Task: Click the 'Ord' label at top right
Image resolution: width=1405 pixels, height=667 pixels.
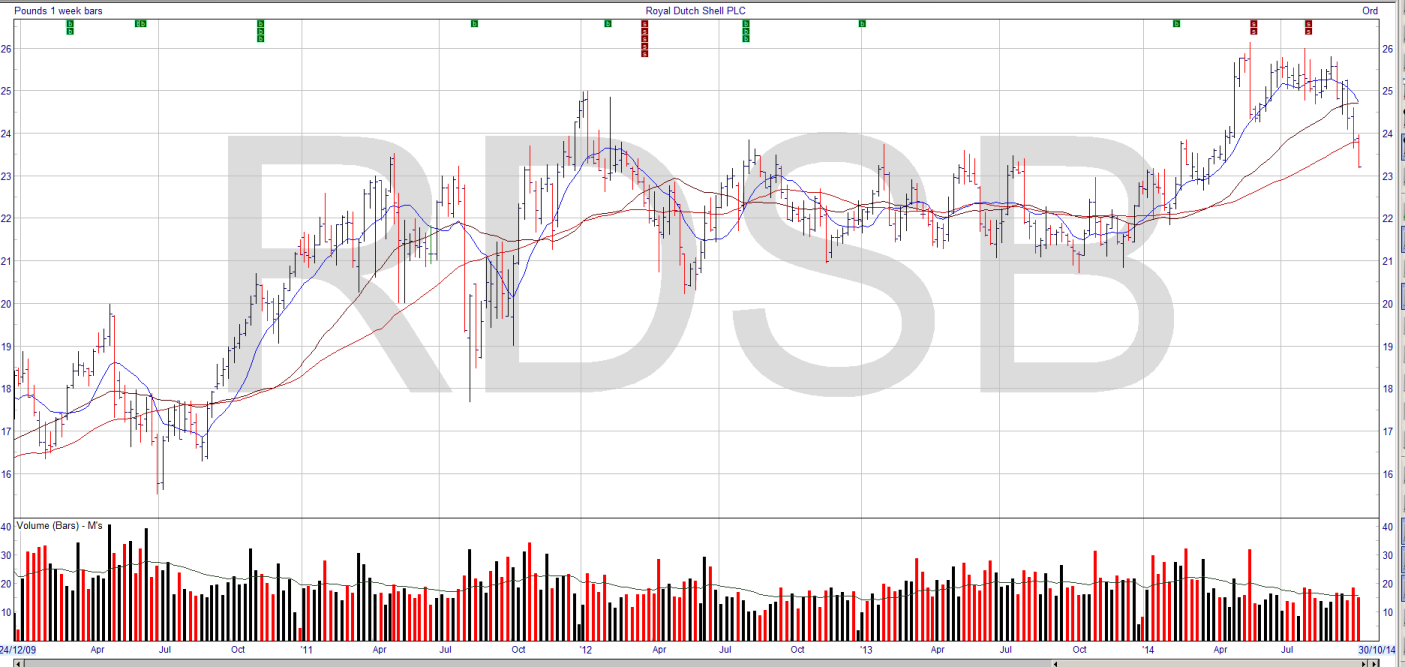Action: (1368, 11)
